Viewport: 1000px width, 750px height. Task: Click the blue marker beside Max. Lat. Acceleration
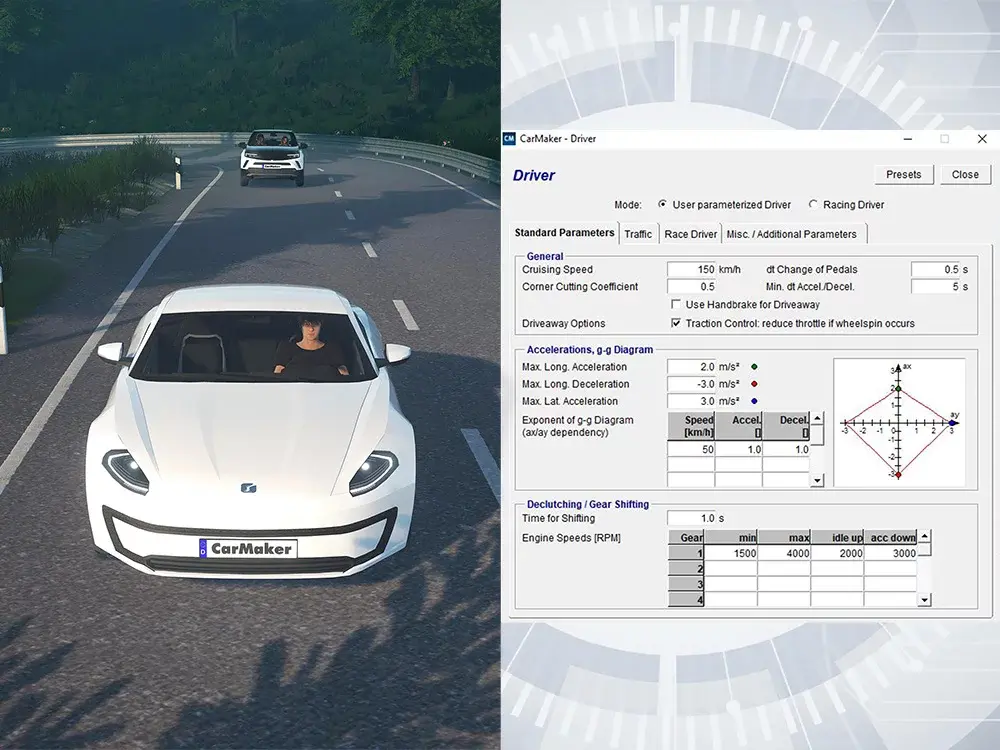pyautogui.click(x=754, y=401)
